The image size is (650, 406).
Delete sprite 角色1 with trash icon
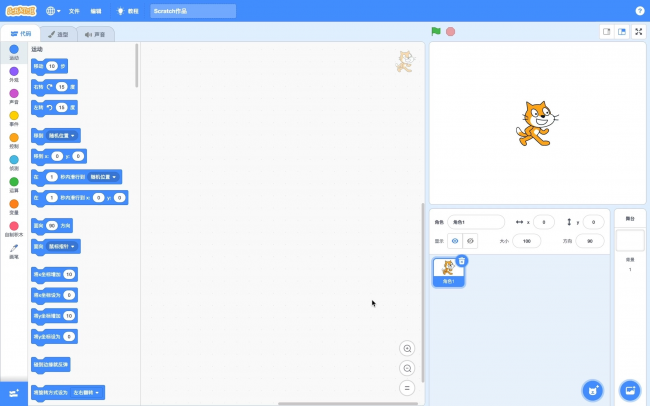tap(462, 260)
